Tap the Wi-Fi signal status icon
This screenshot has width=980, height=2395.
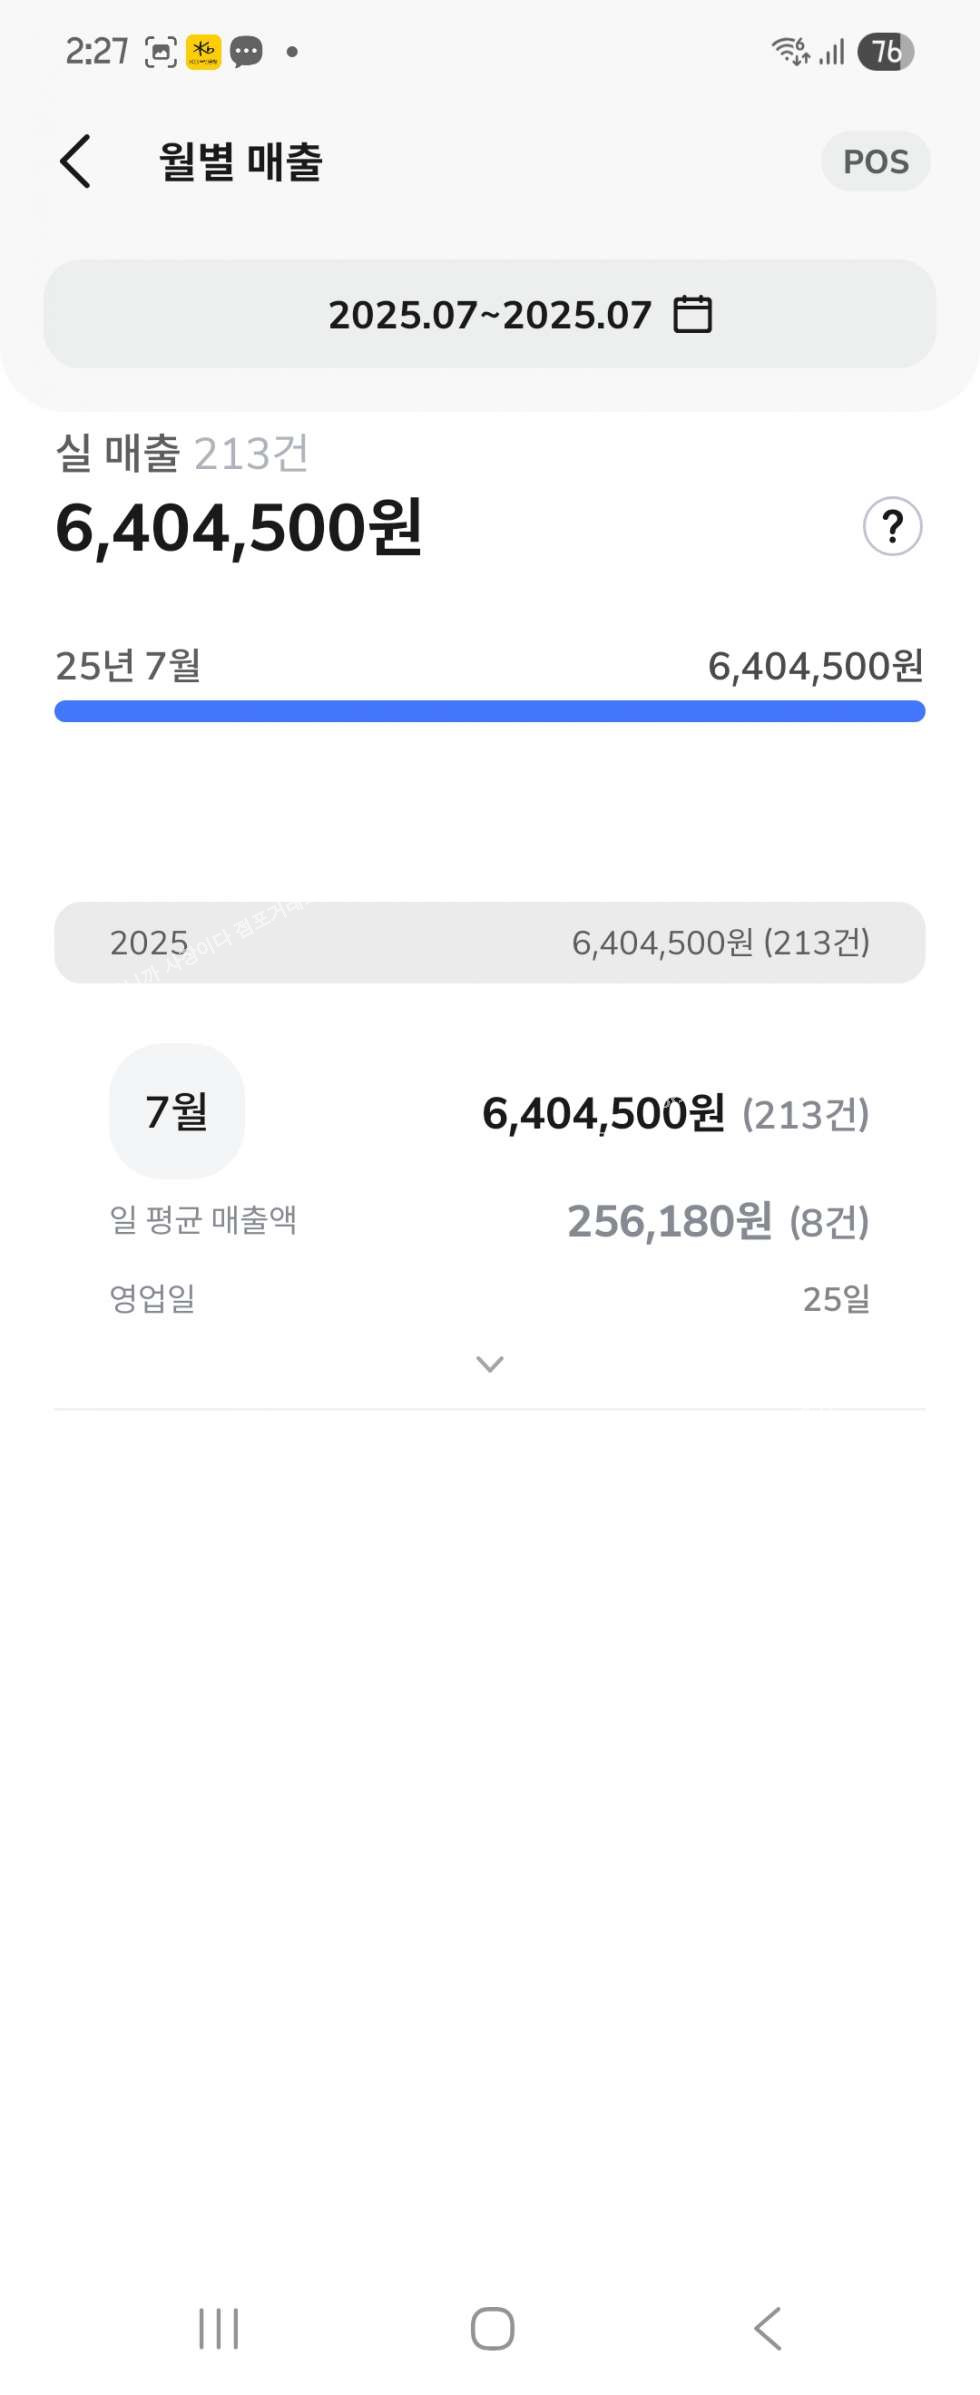pos(790,51)
